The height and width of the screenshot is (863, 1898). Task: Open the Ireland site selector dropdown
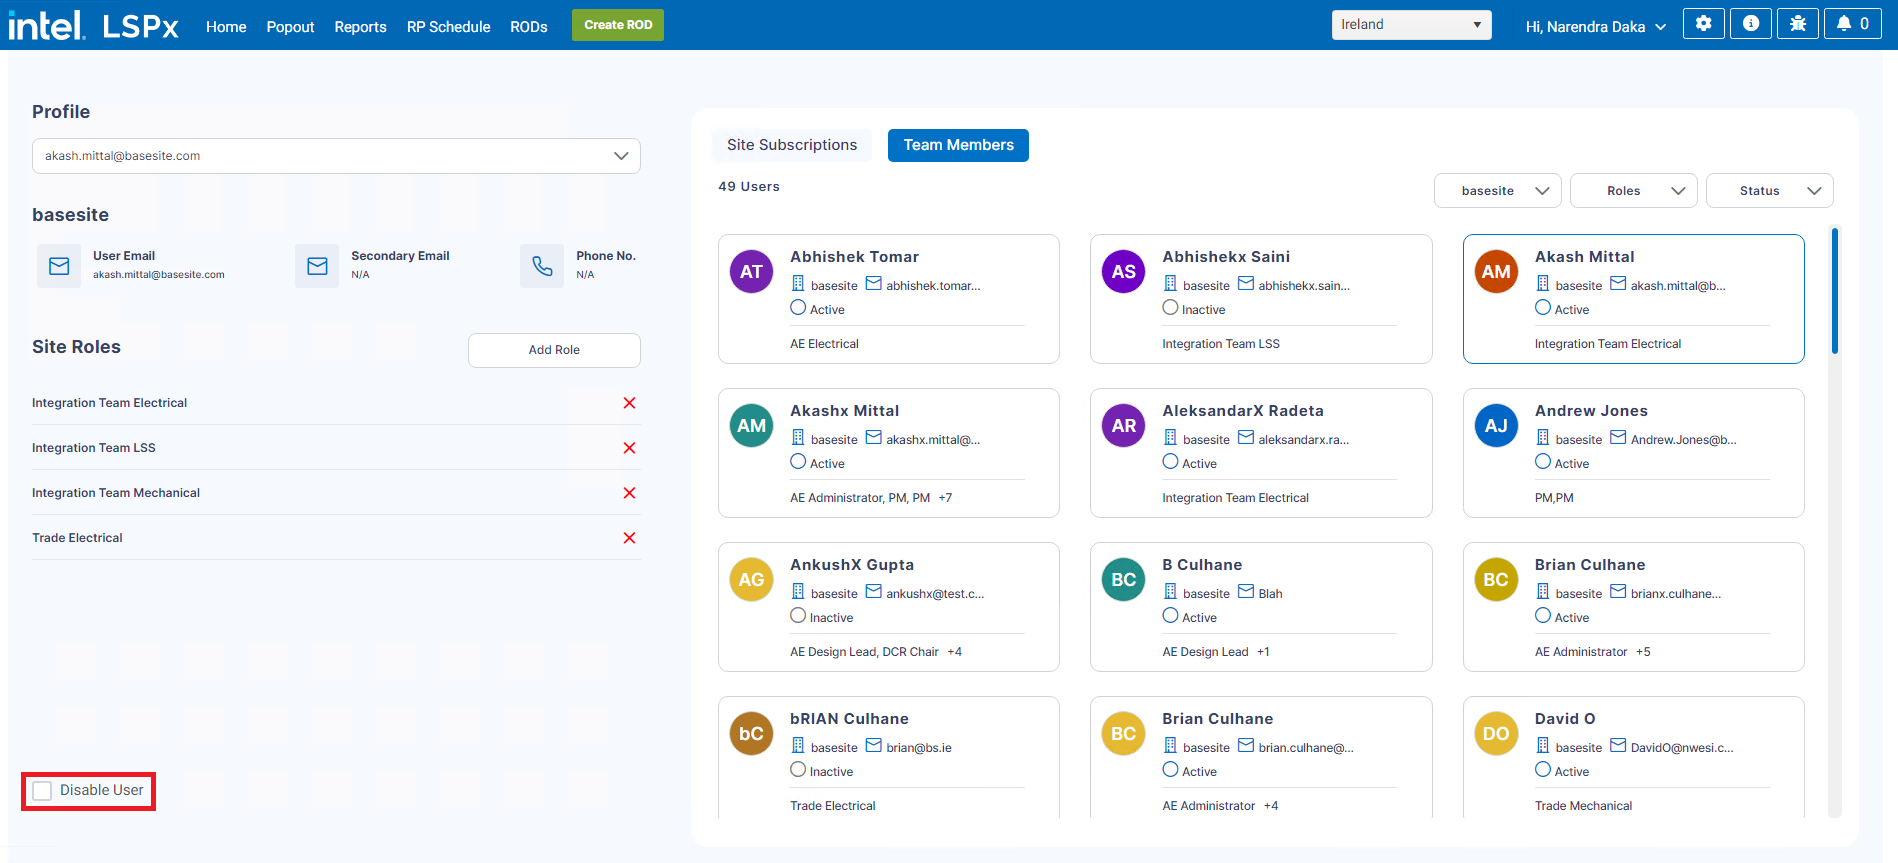click(x=1410, y=25)
